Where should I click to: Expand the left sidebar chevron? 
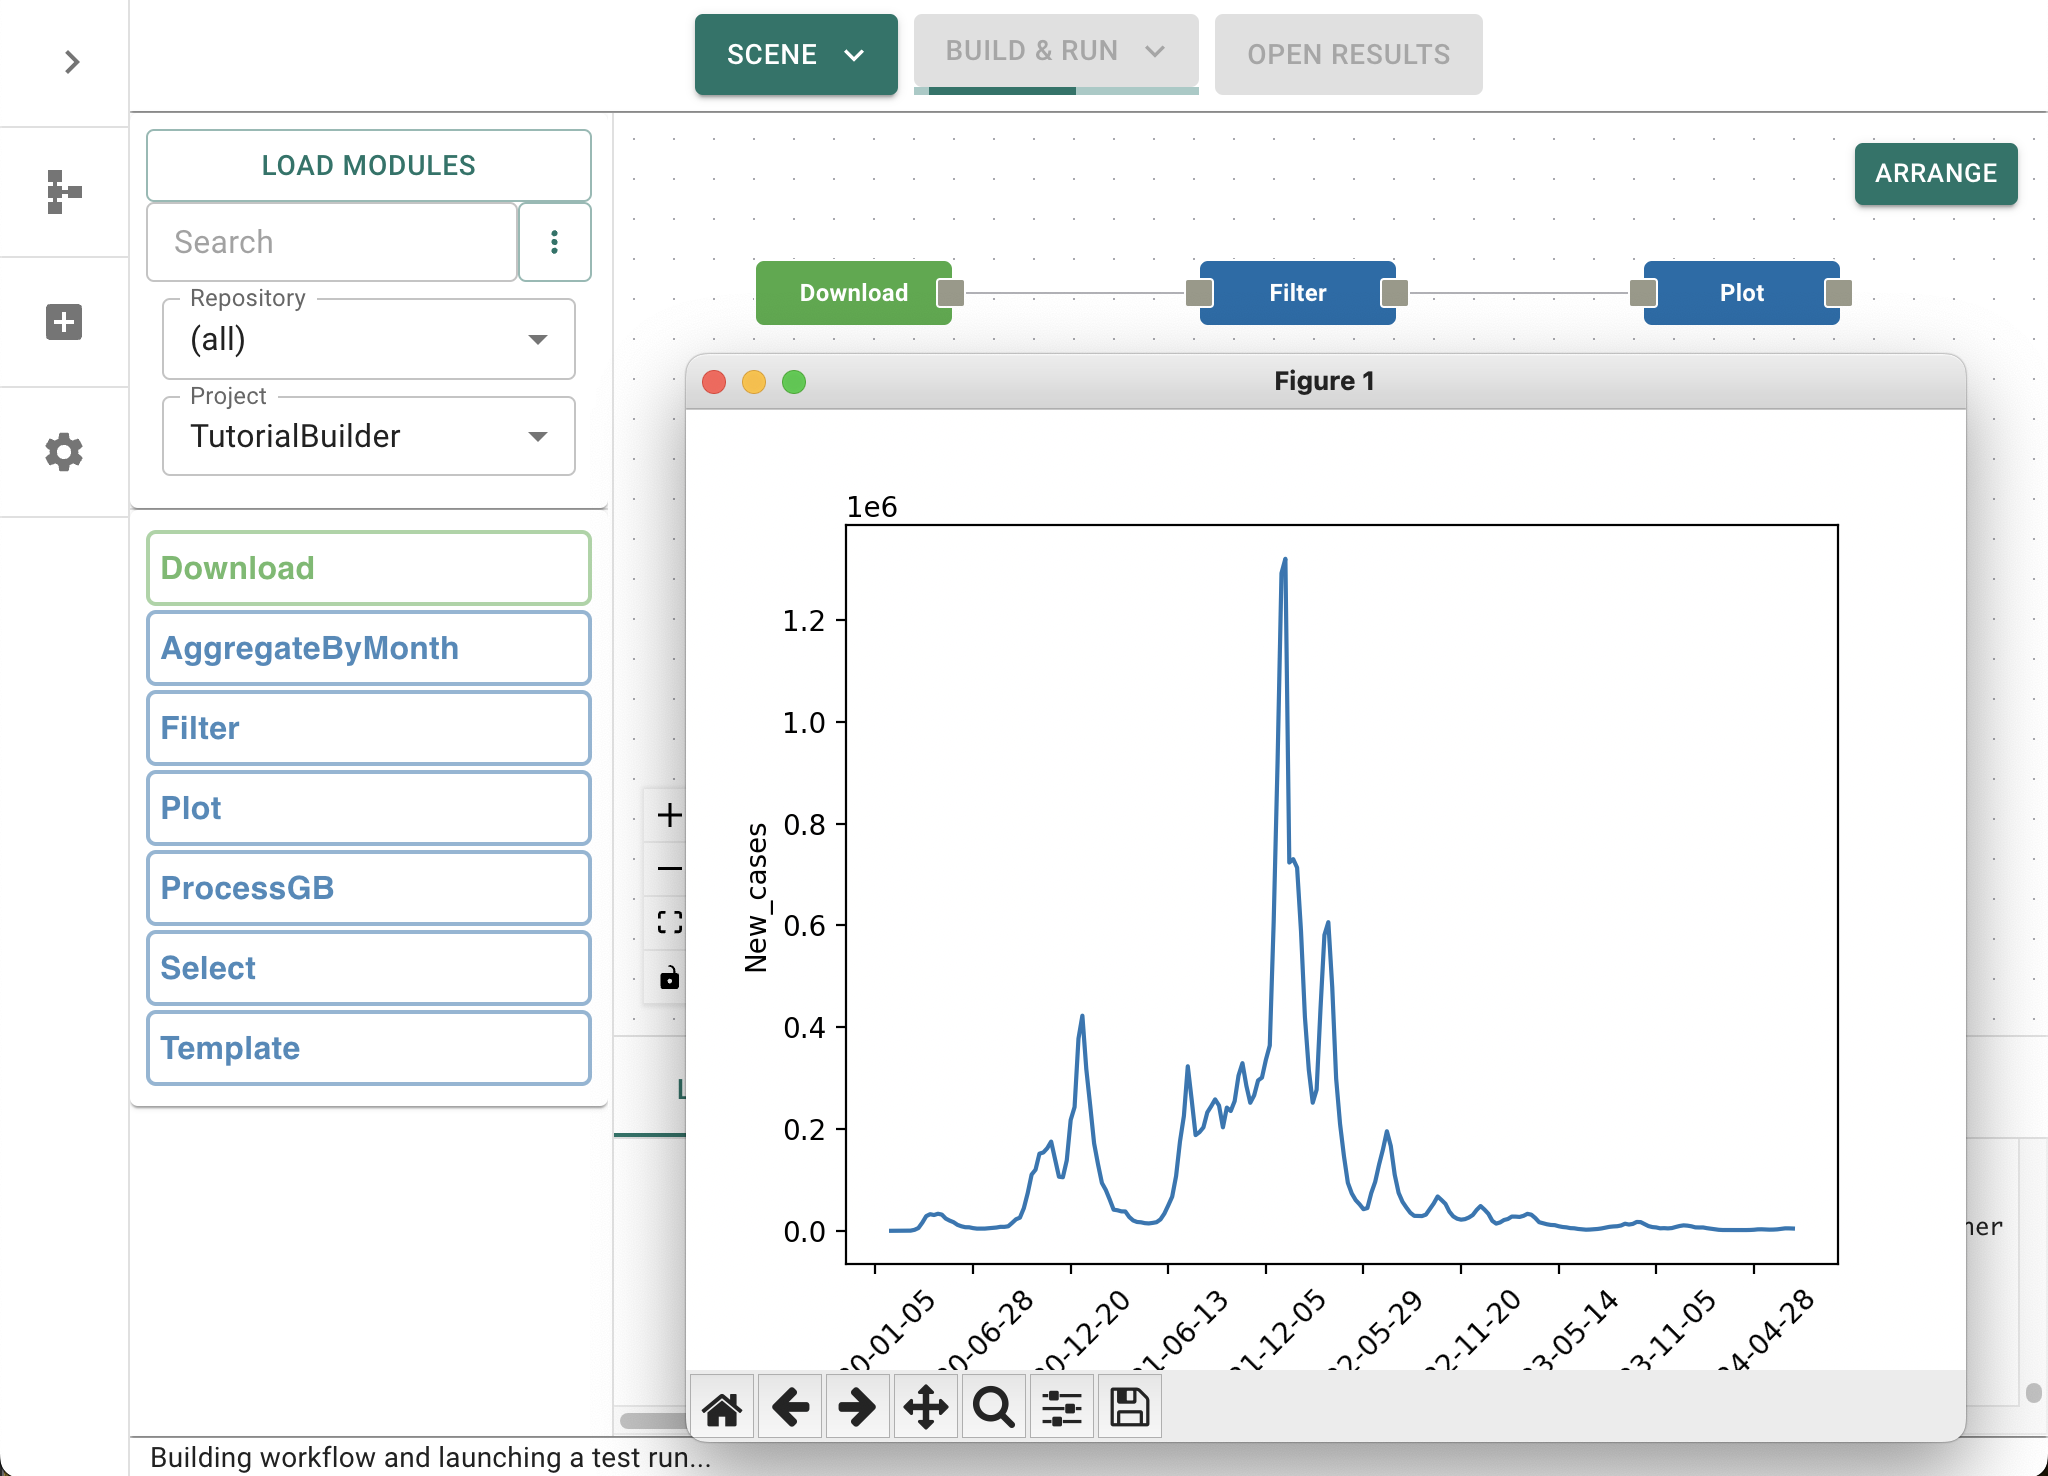pos(72,62)
